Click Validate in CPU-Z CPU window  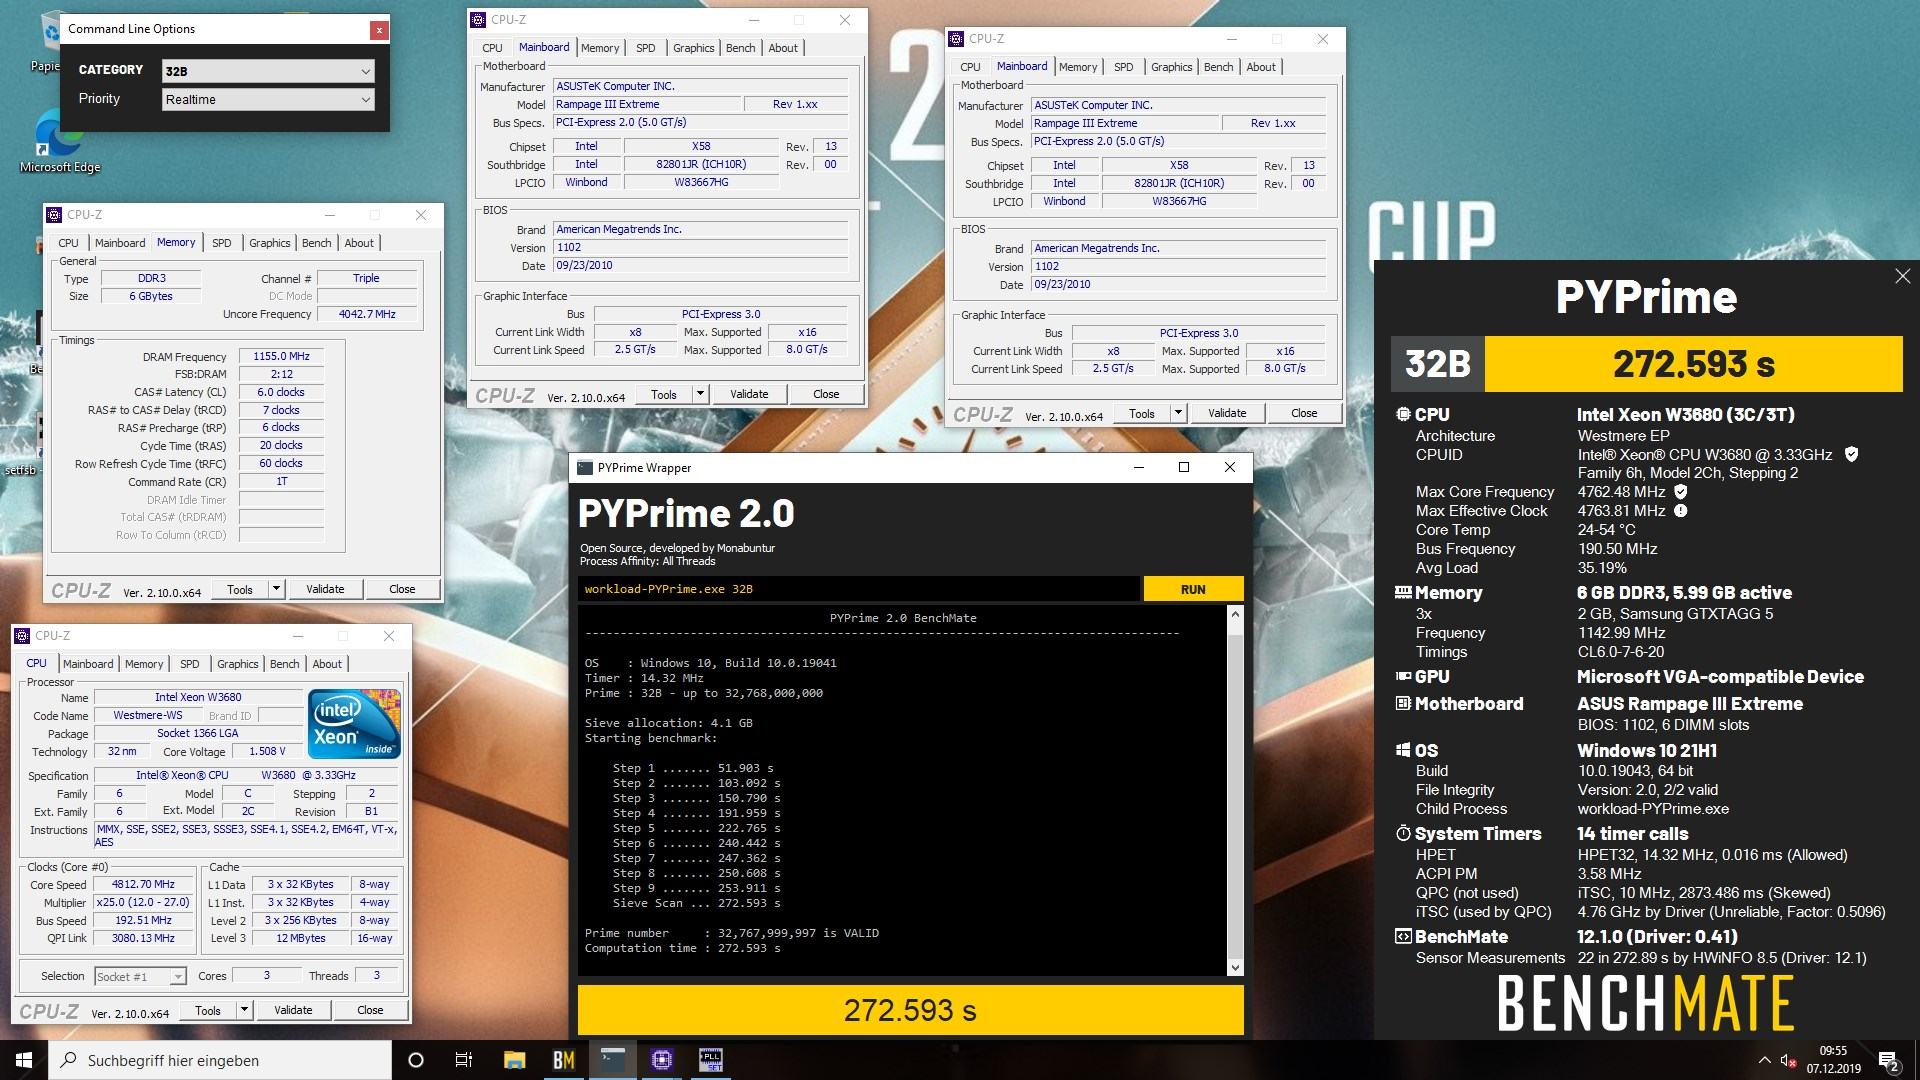click(x=293, y=1010)
